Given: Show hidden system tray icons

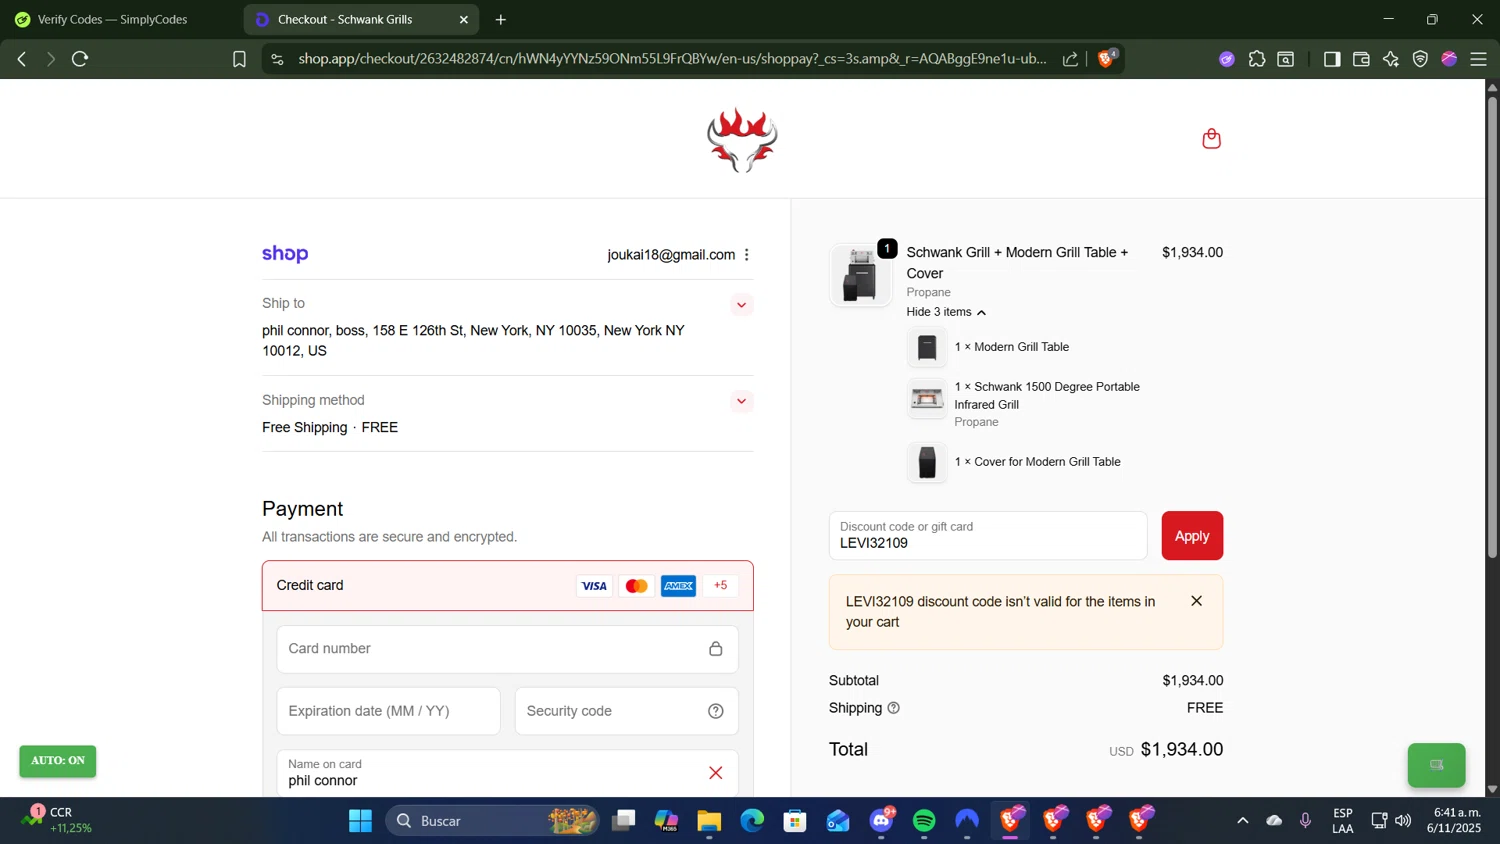Looking at the screenshot, I should point(1242,821).
